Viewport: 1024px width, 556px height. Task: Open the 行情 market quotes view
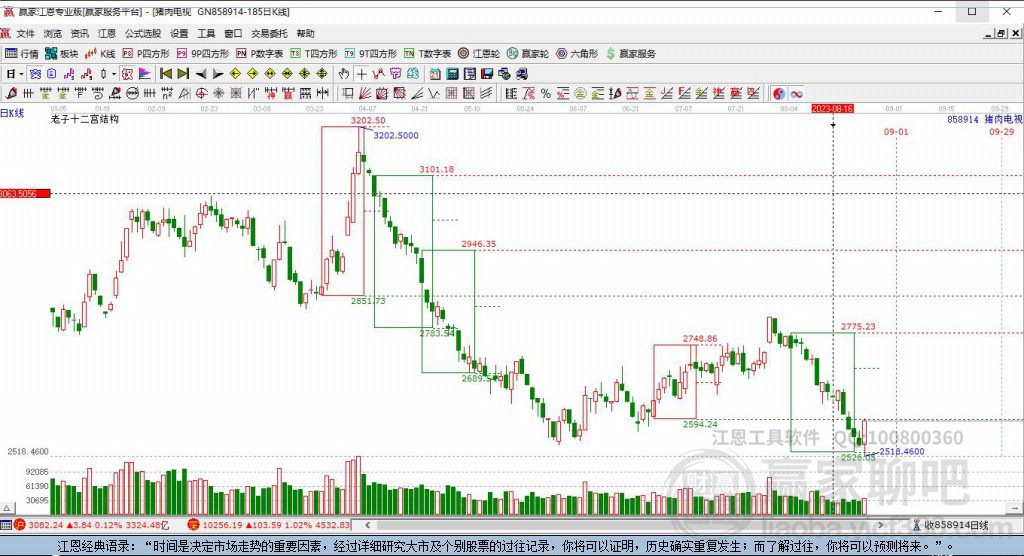(22, 54)
